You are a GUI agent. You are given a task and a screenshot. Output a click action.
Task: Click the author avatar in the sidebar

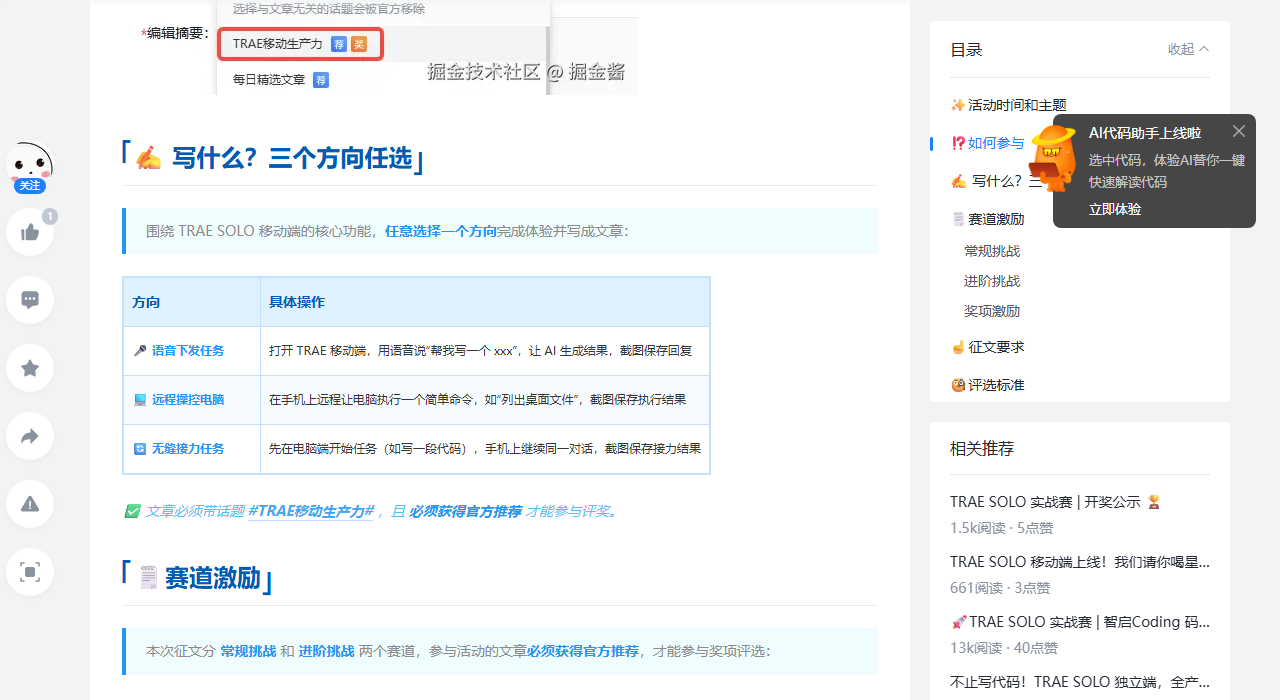tap(30, 164)
